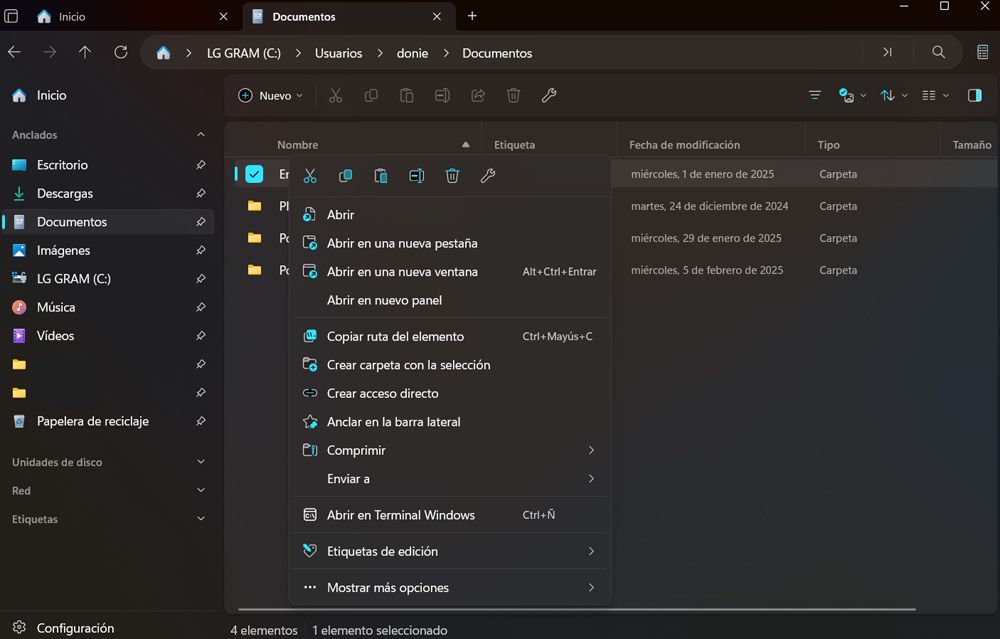Viewport: 1000px width, 639px height.
Task: Open the search magnifier icon
Action: pos(938,52)
